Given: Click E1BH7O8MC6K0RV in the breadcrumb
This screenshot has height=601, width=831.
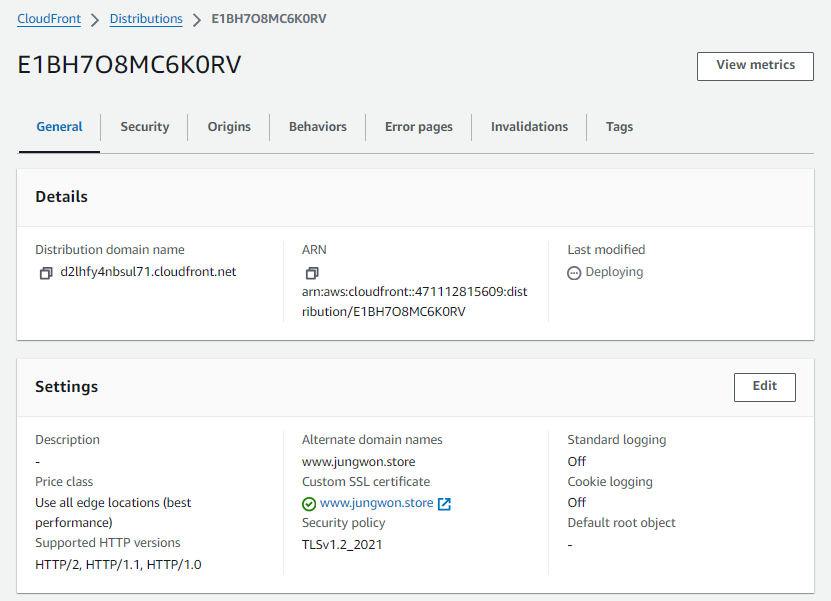Looking at the screenshot, I should [x=269, y=19].
